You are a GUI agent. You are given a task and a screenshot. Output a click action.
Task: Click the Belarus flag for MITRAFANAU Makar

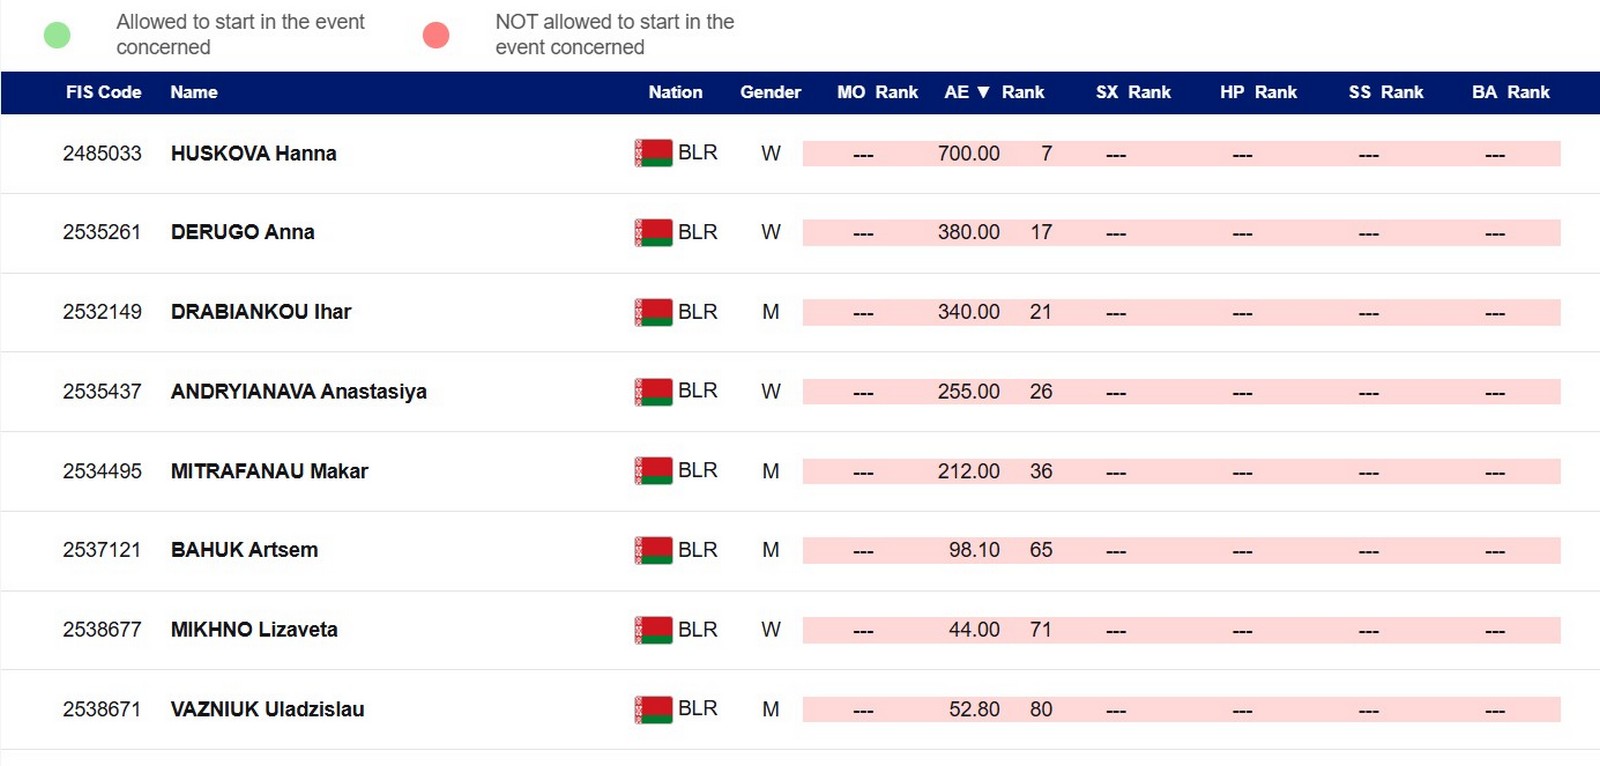653,470
